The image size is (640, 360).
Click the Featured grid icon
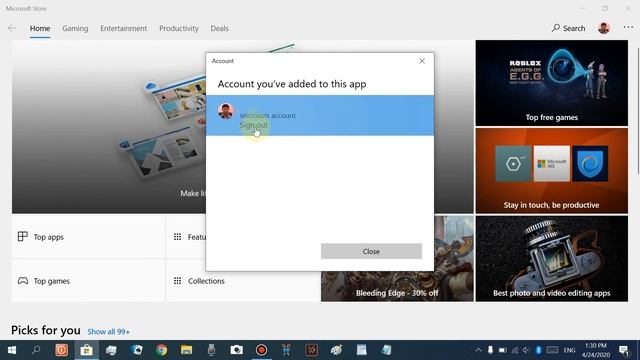[x=177, y=237]
